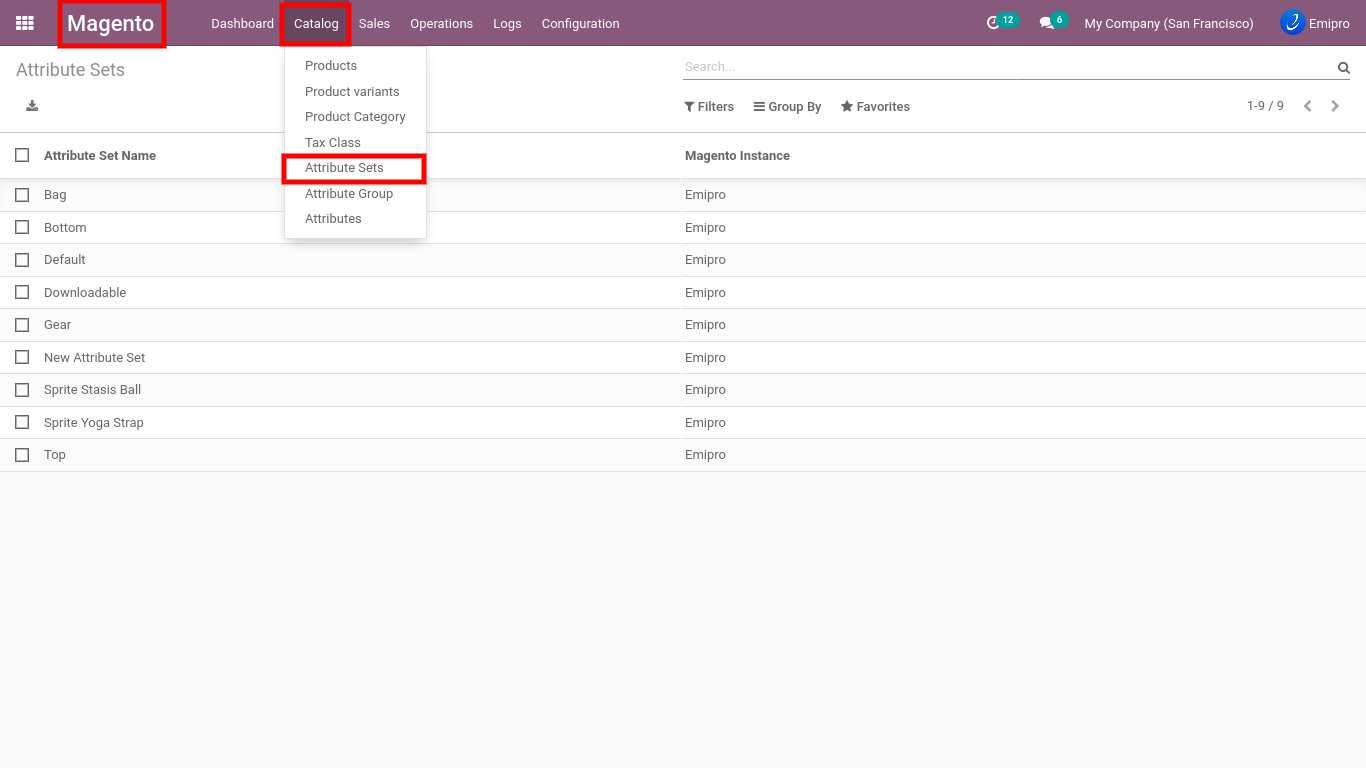Open the conversations chat icon with badge 6
The image size is (1366, 768).
pyautogui.click(x=1046, y=23)
